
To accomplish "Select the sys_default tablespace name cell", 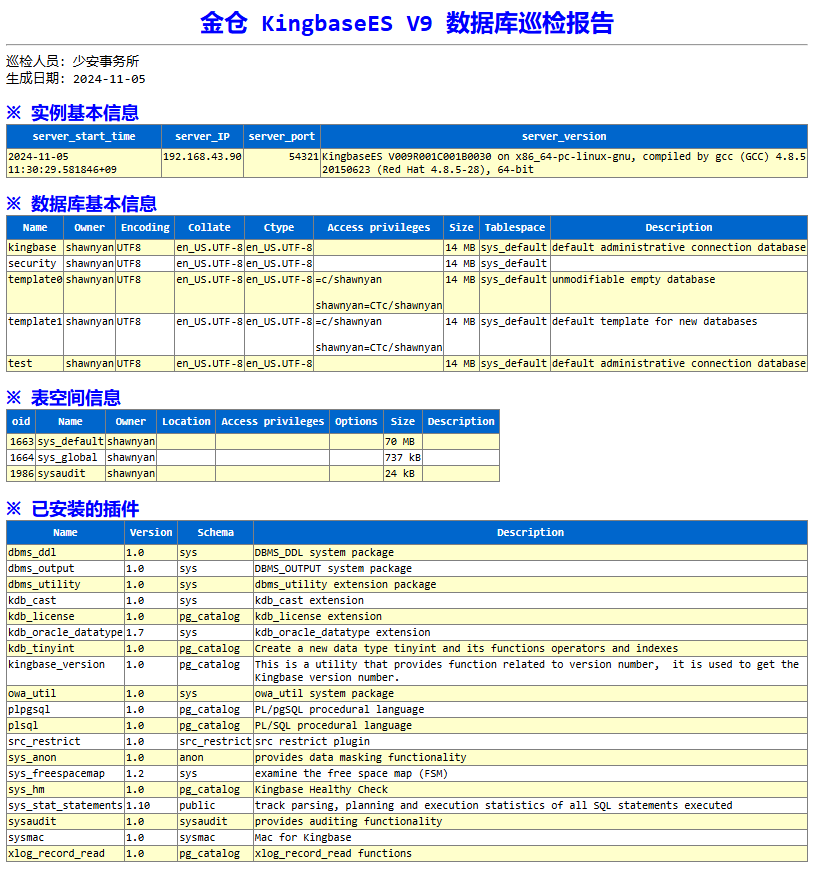I will pos(70,441).
